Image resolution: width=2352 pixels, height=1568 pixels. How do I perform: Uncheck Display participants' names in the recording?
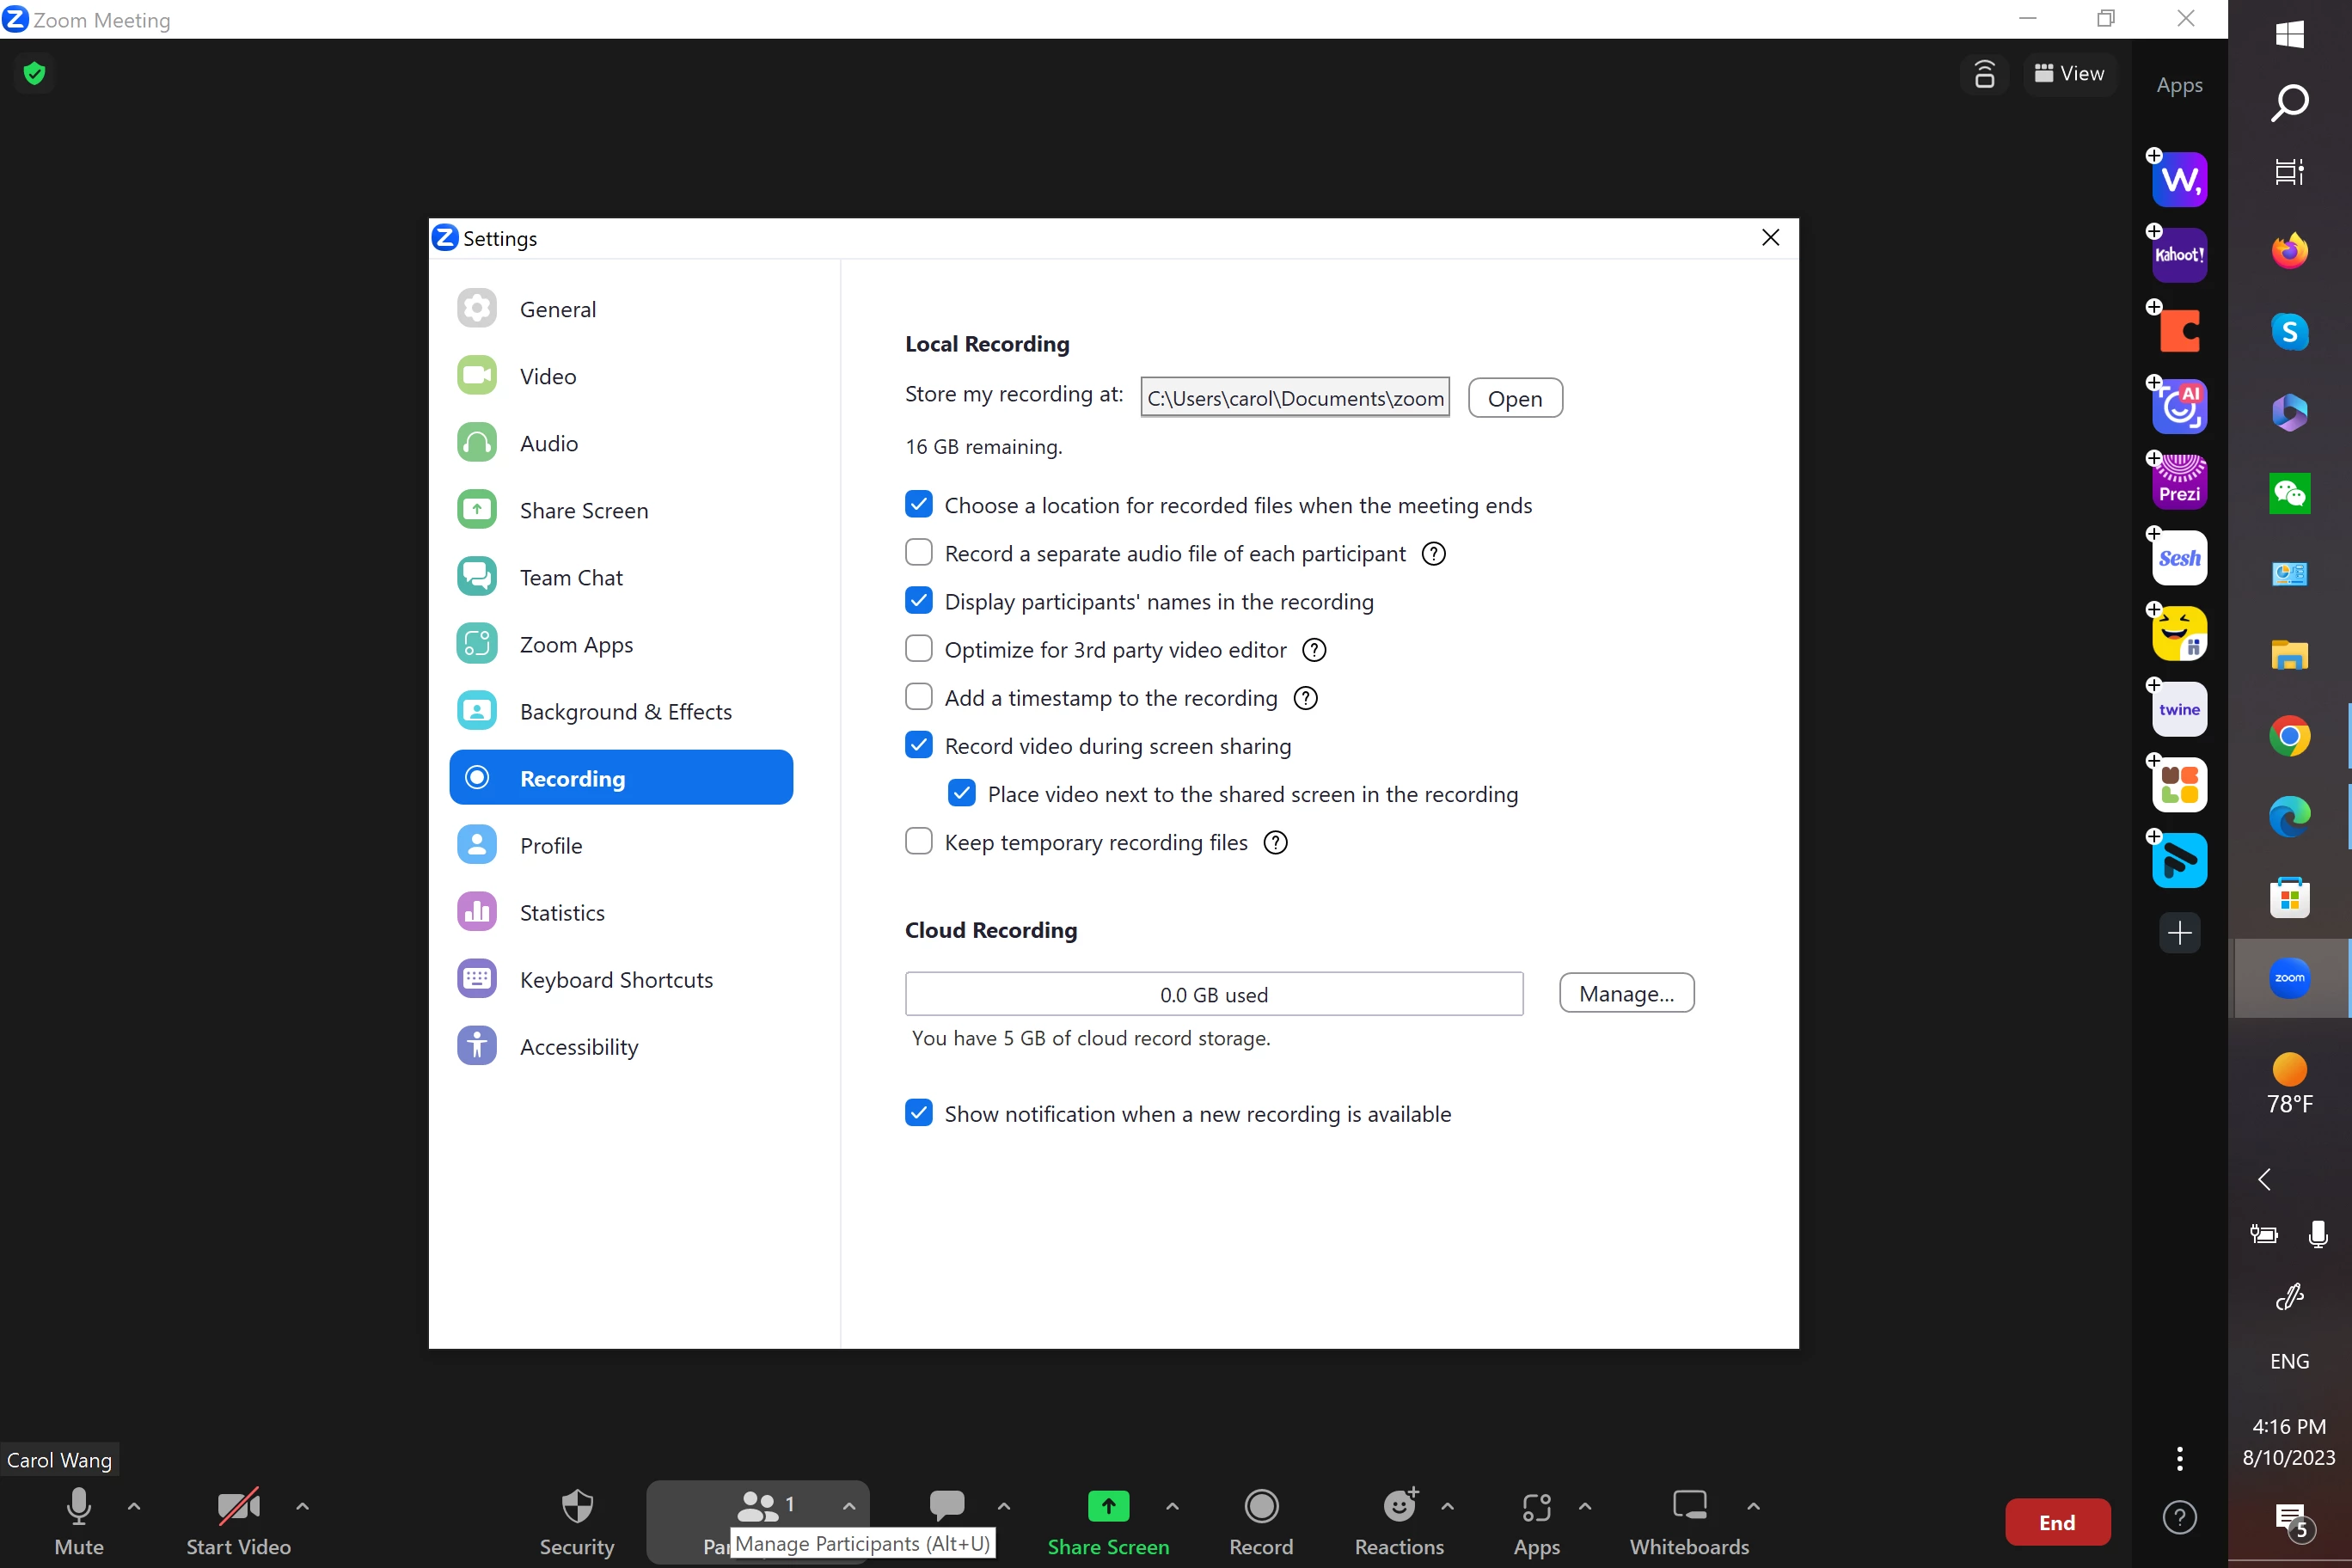918,601
